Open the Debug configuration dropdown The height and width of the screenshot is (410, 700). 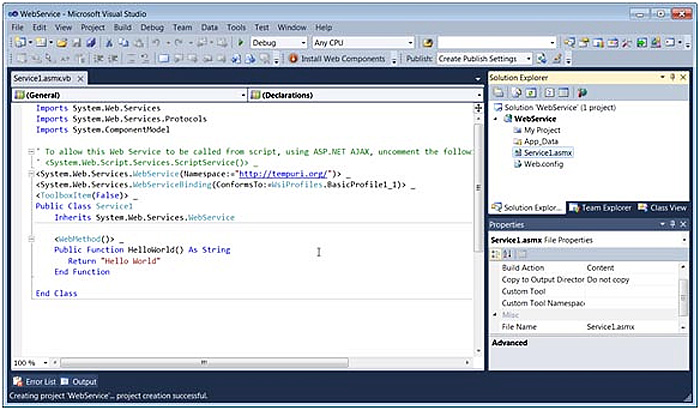pos(304,43)
